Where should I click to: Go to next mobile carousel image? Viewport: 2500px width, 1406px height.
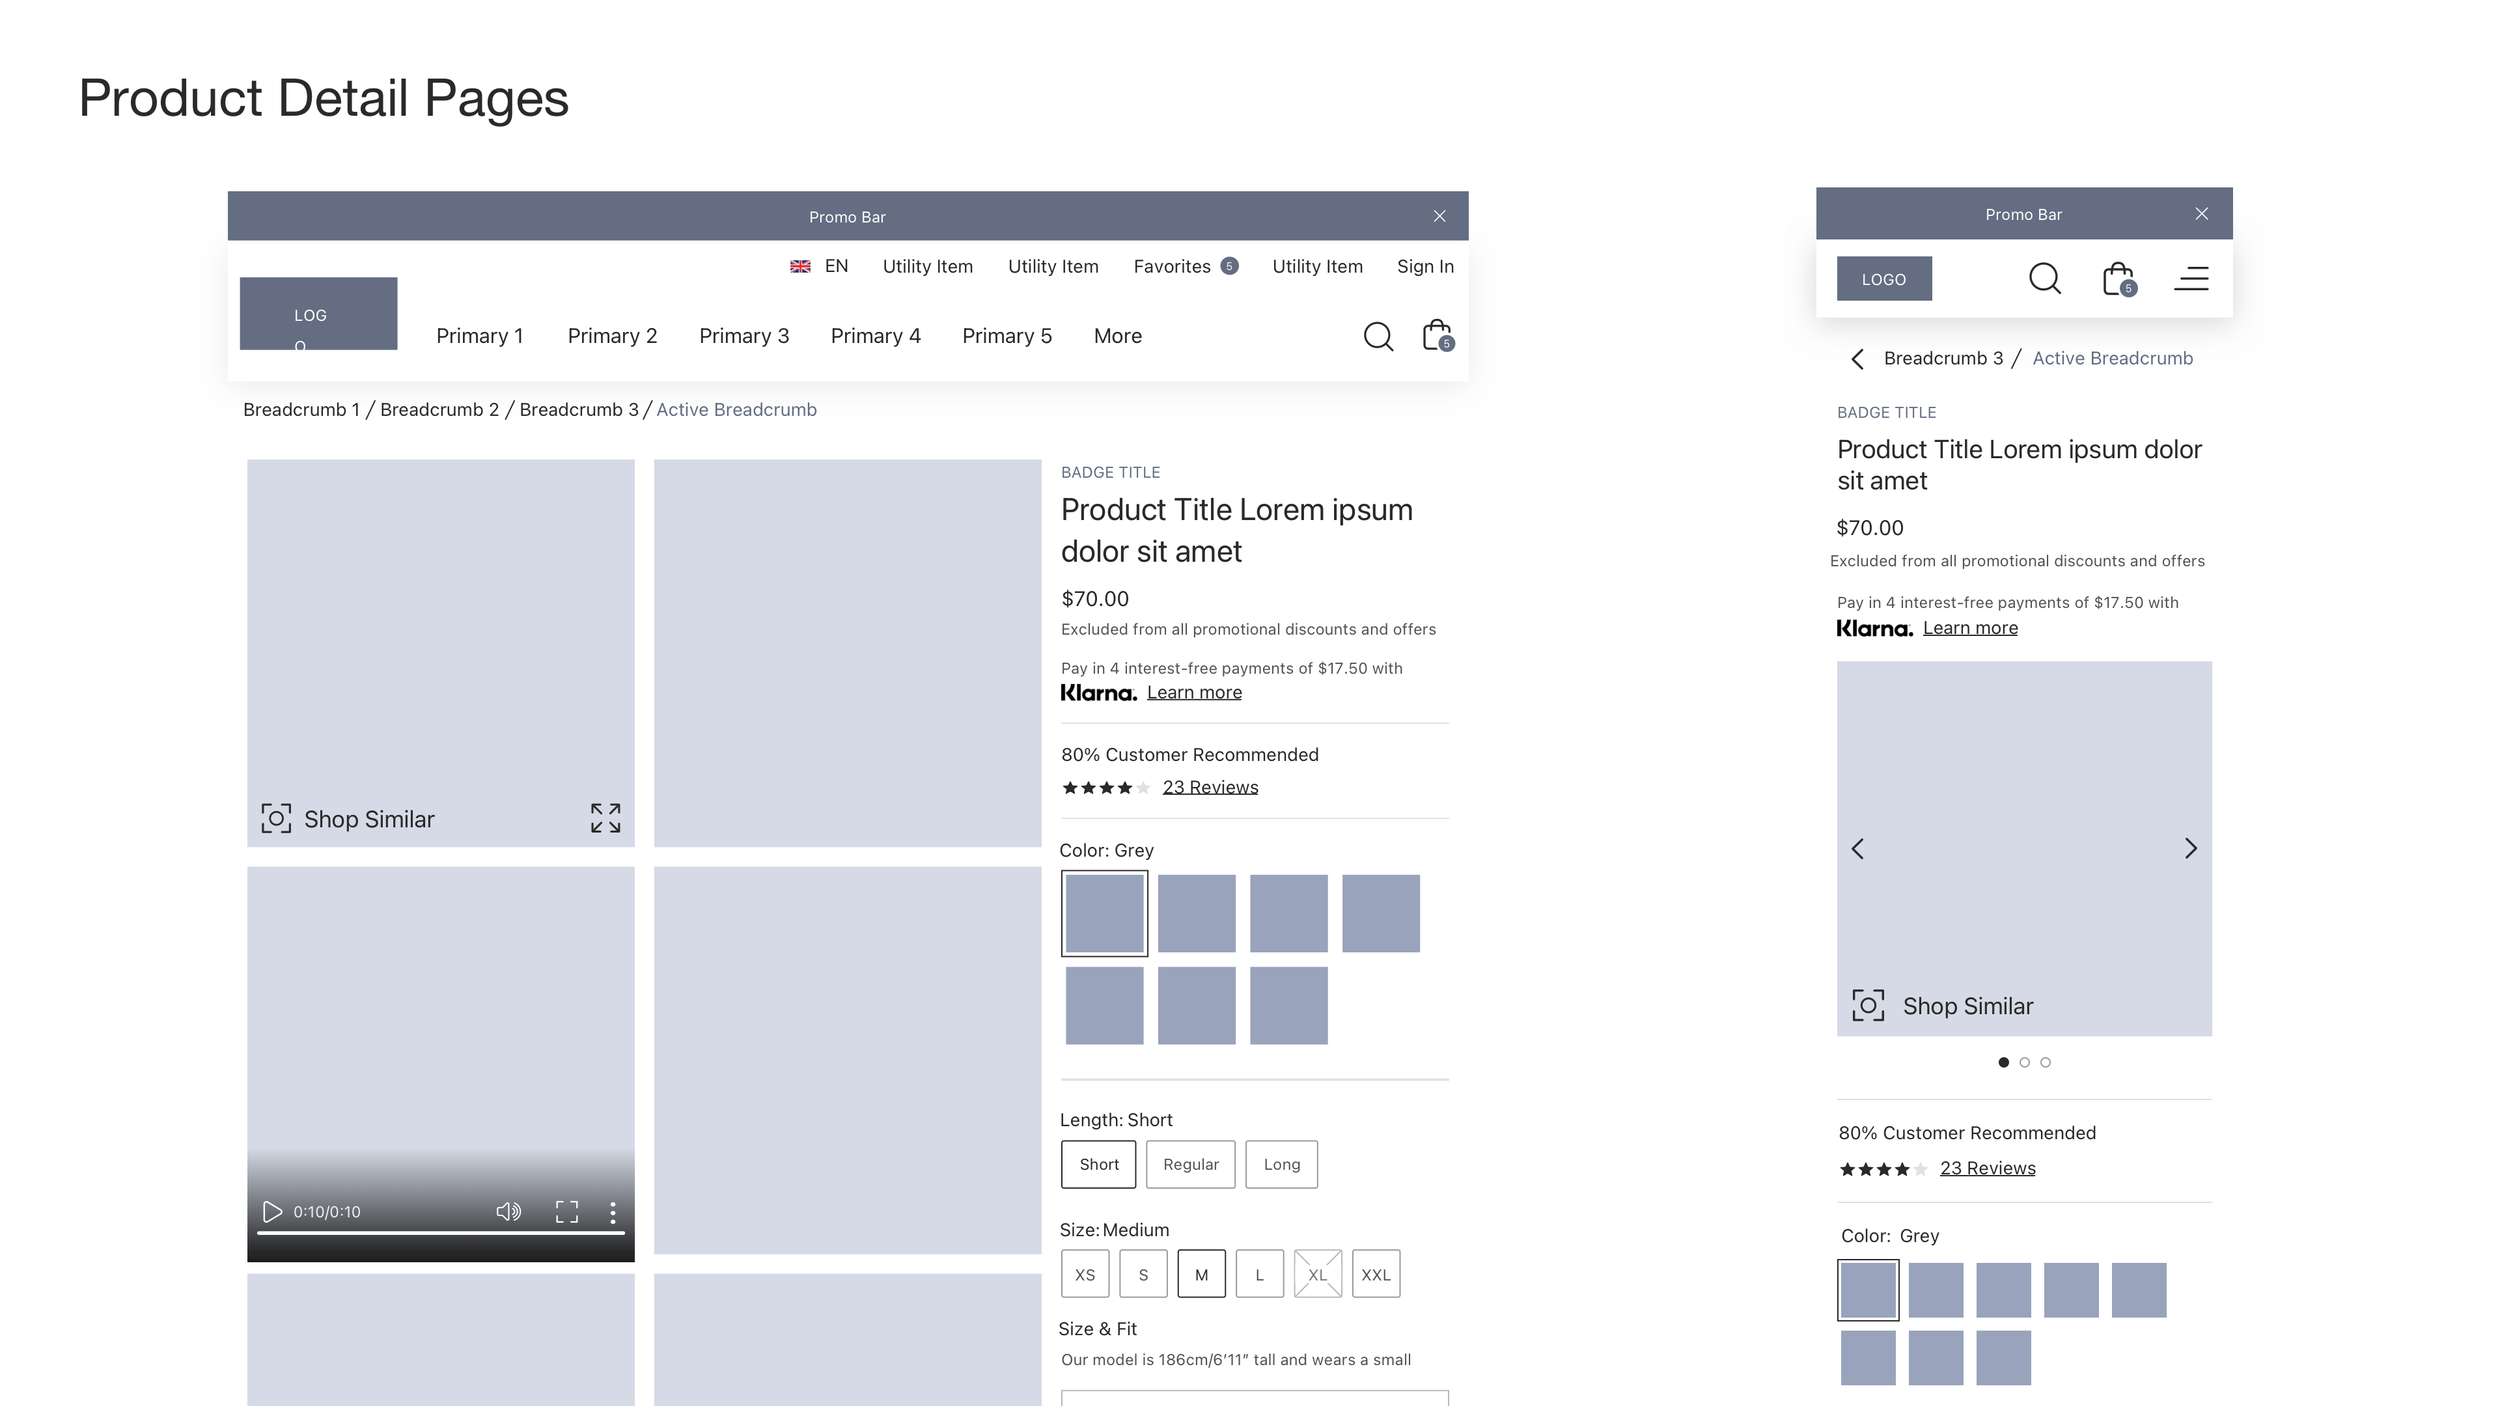(2190, 849)
